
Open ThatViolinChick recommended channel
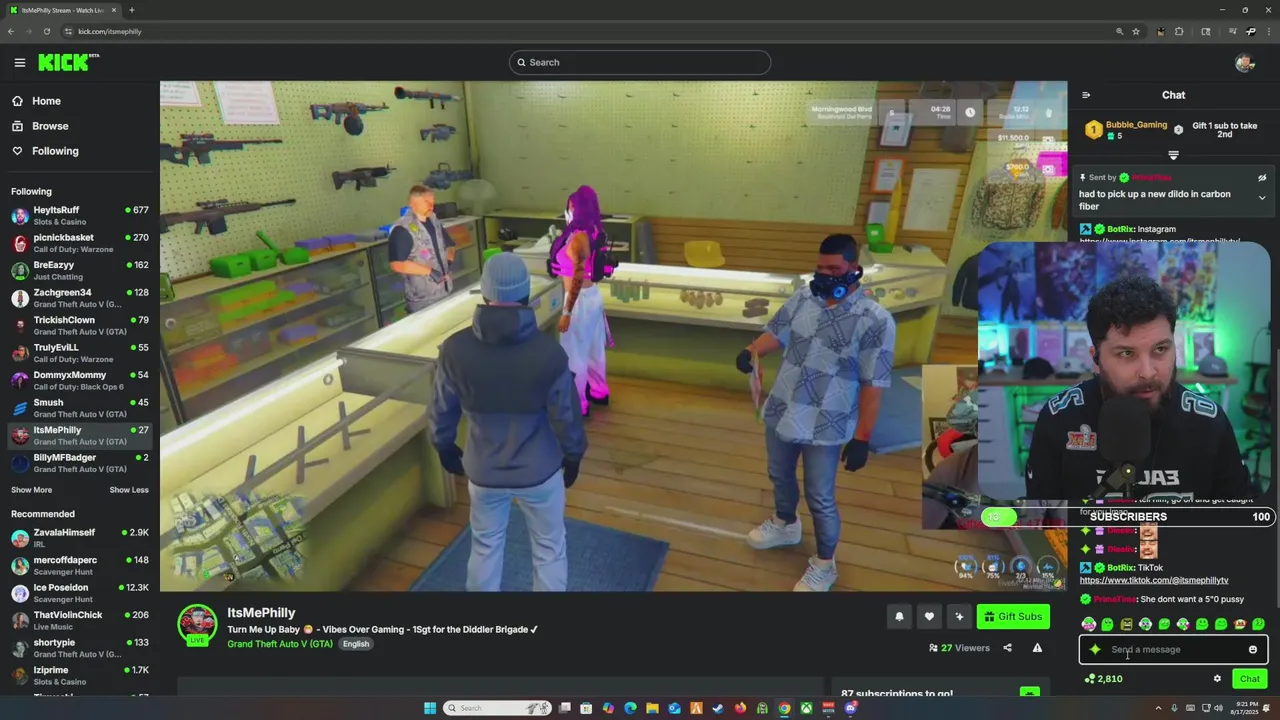pyautogui.click(x=80, y=620)
